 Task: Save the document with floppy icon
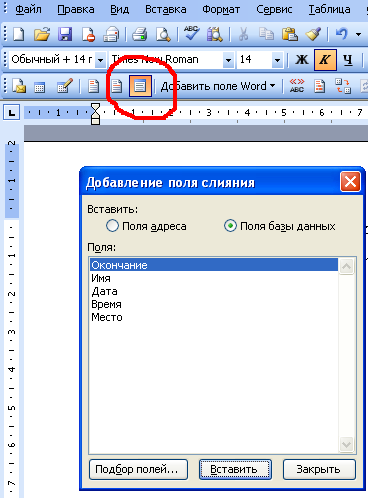pos(65,34)
